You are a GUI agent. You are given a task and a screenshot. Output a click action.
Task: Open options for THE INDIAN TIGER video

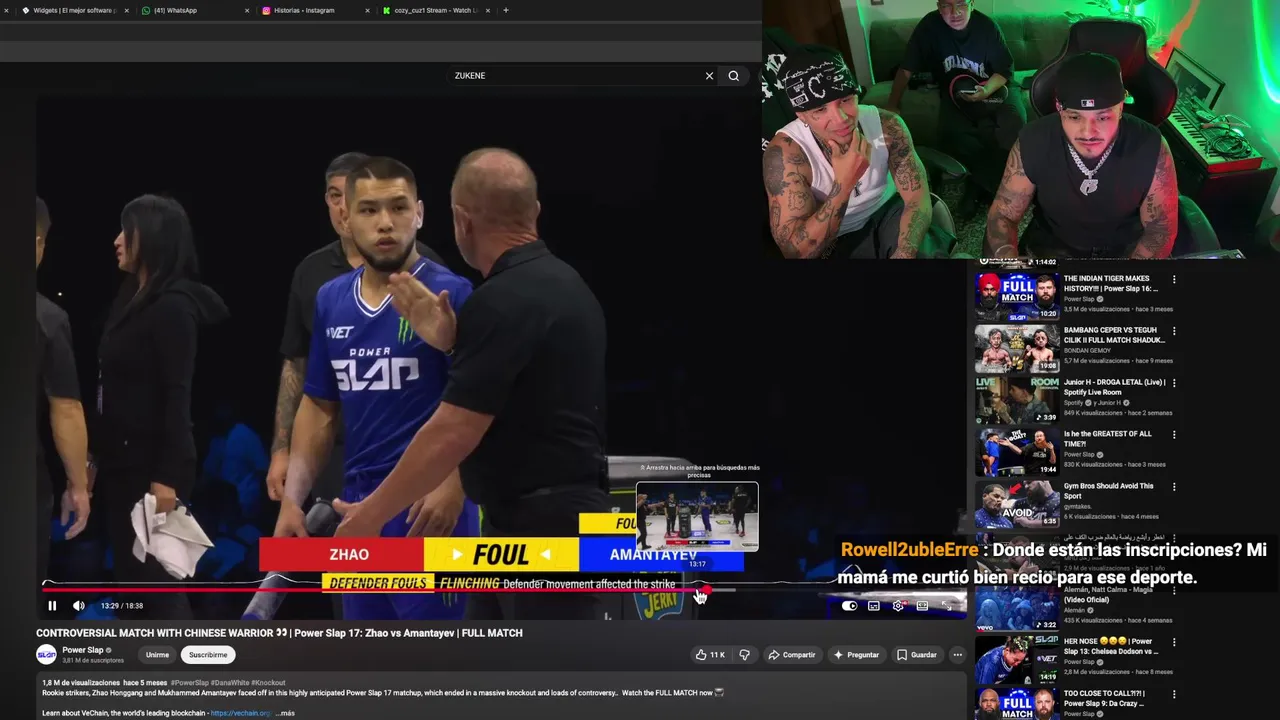pos(1174,280)
